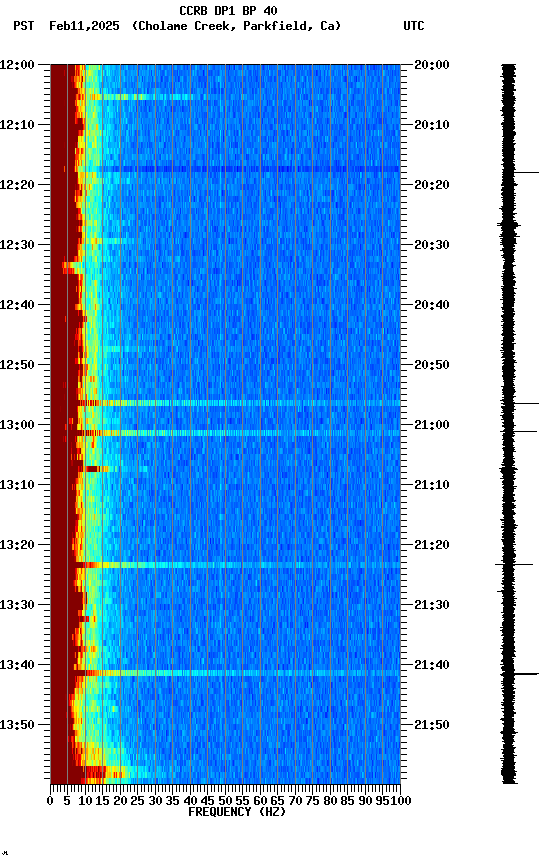552x864 pixels.
Task: Click the FREQUENCY (HZ) axis title
Action: coord(237,813)
